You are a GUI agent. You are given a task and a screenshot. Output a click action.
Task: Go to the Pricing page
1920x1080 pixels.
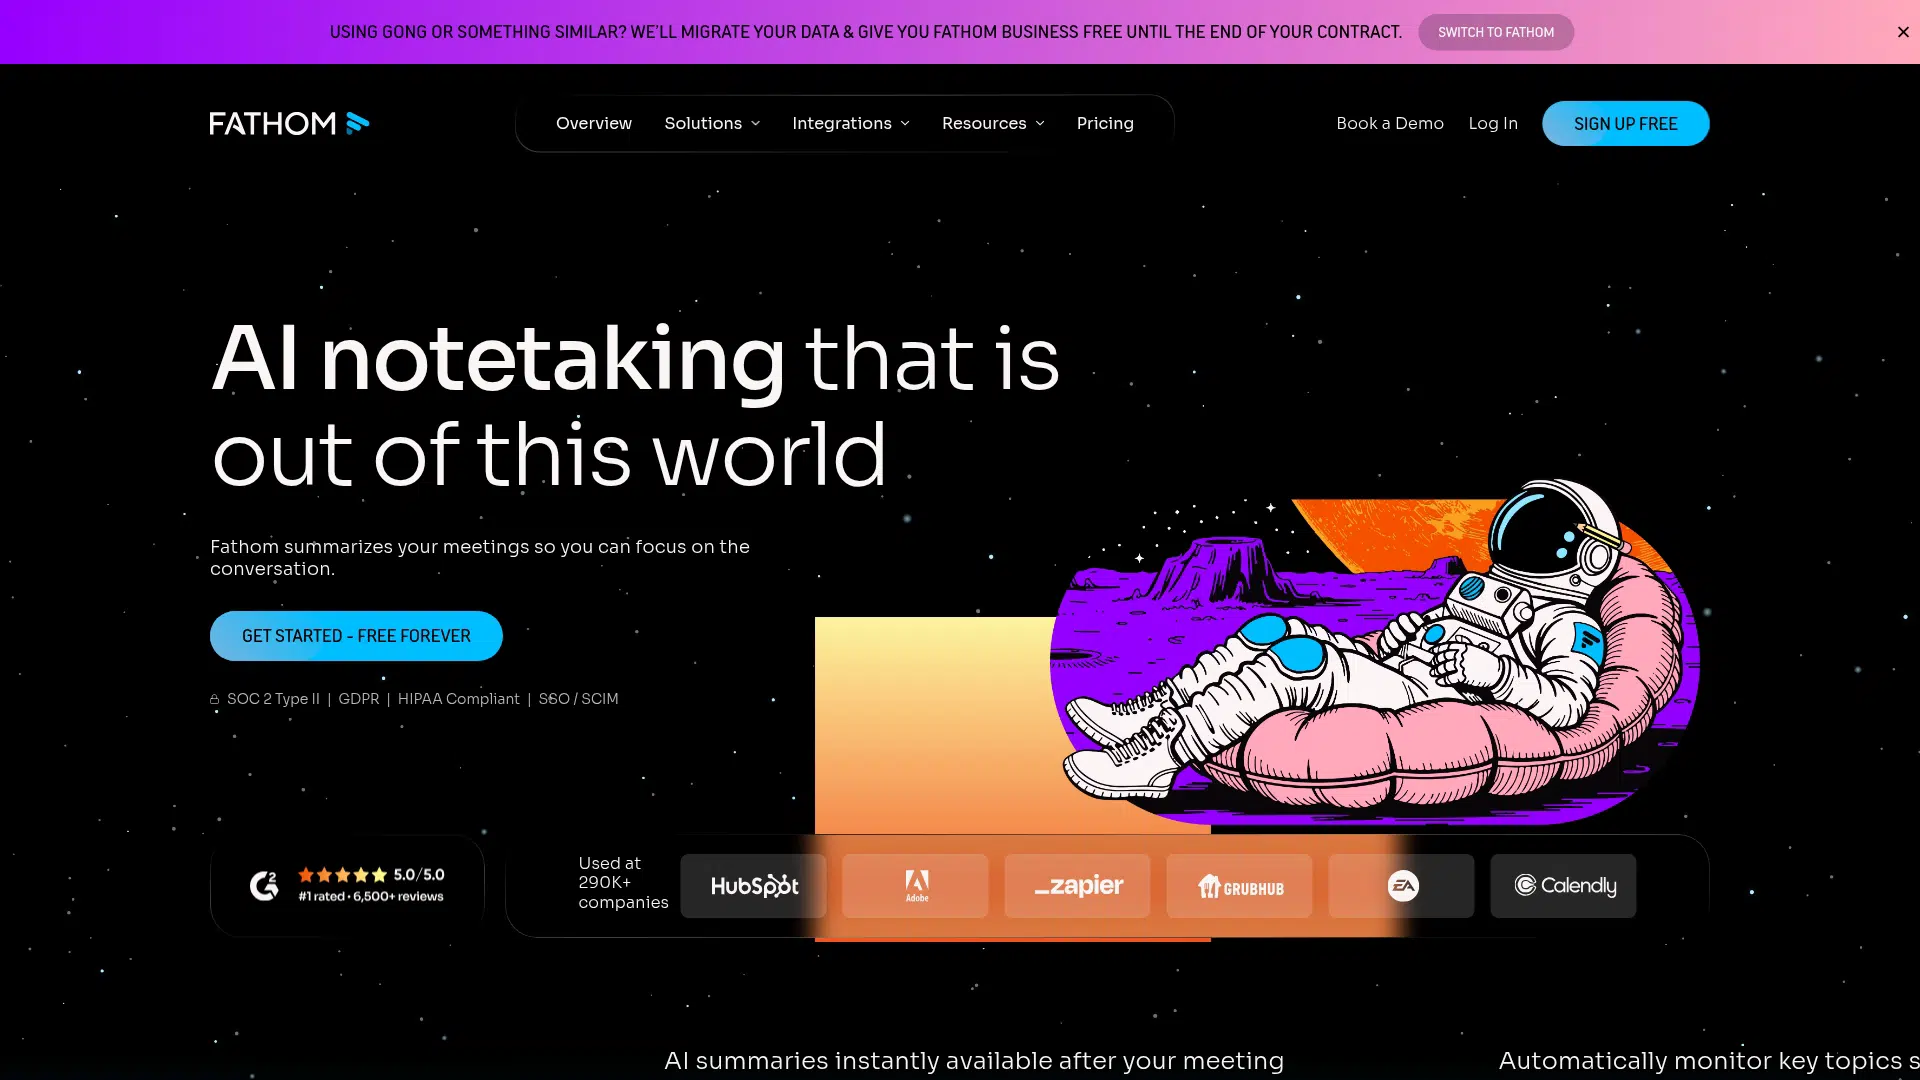click(1105, 123)
